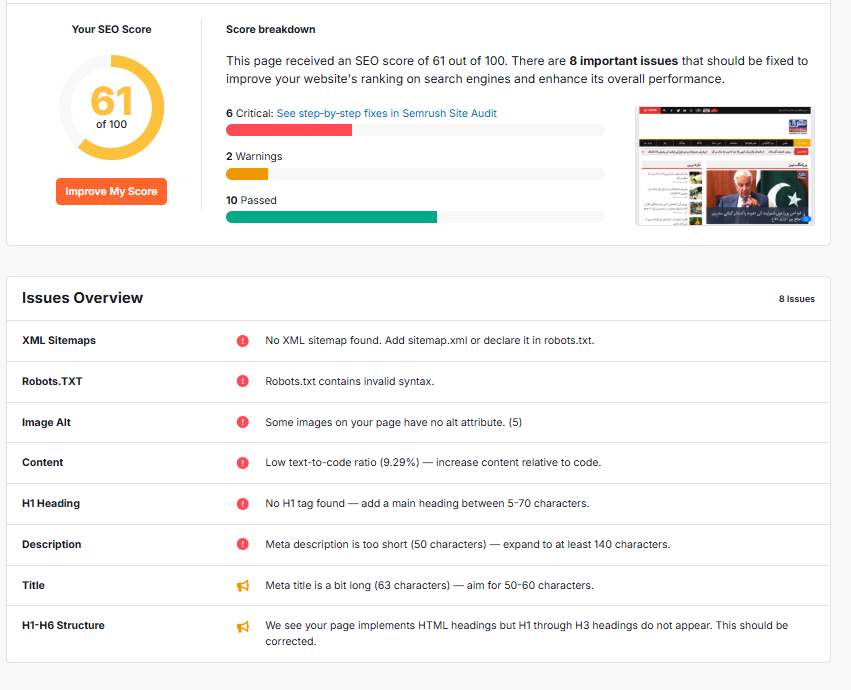Viewport: 851px width, 690px height.
Task: Click the Description critical error icon
Action: [242, 544]
